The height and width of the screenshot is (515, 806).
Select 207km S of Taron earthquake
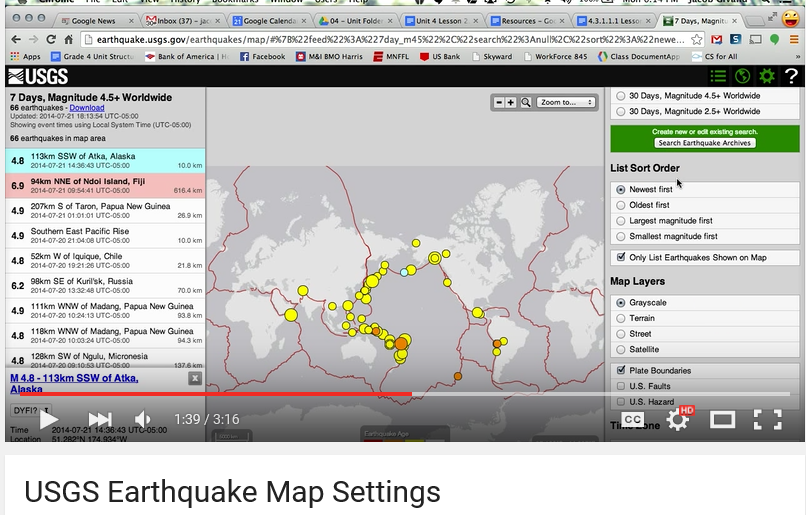tap(105, 210)
